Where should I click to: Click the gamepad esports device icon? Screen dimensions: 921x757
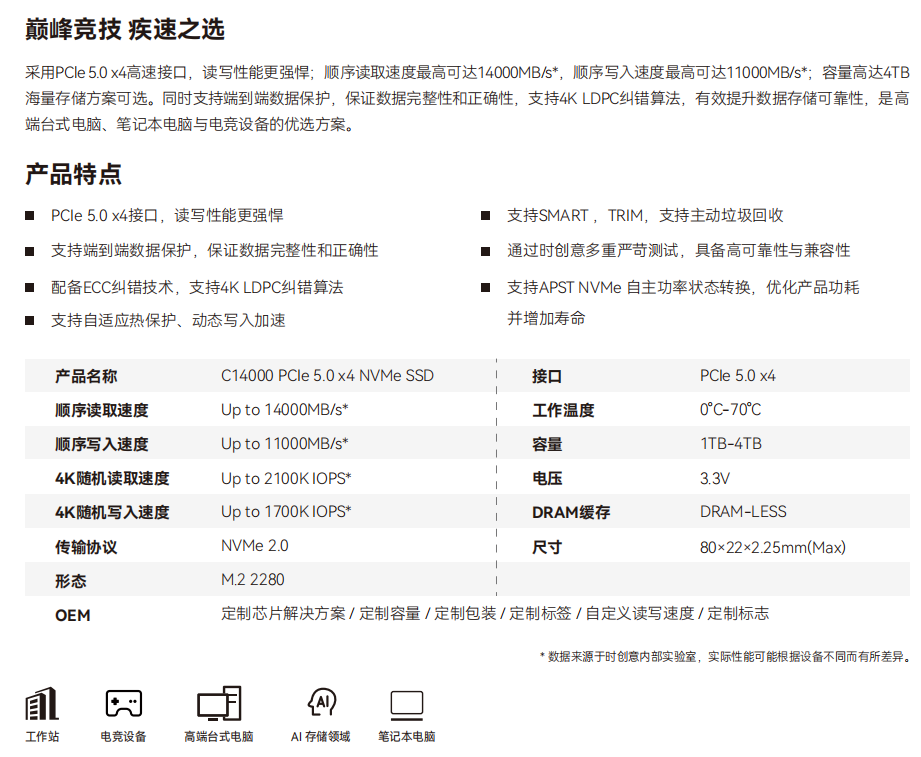pos(123,703)
